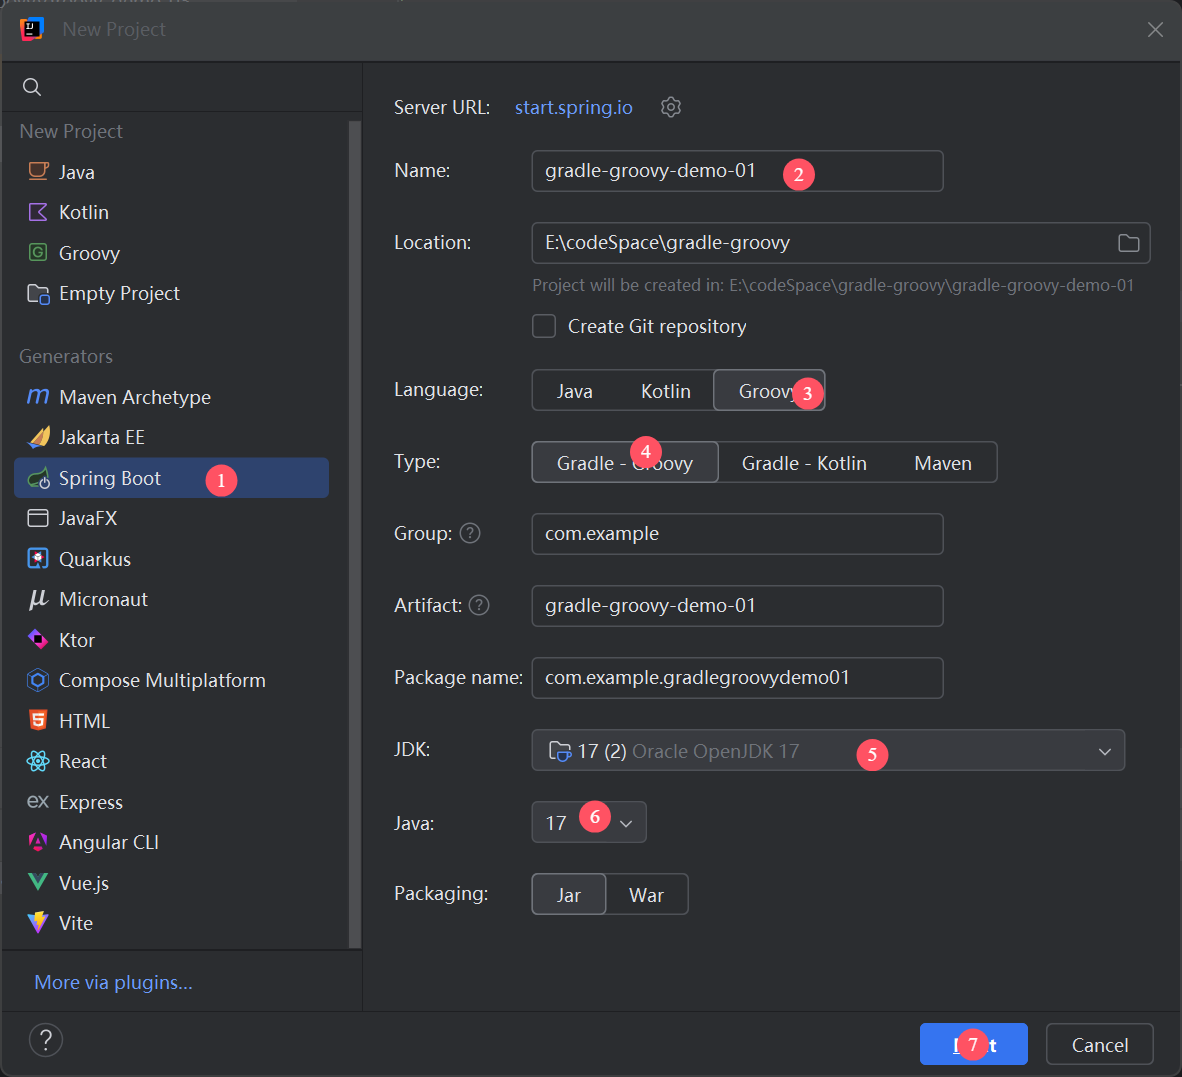This screenshot has width=1182, height=1077.
Task: Open the Java version dropdown
Action: point(588,822)
